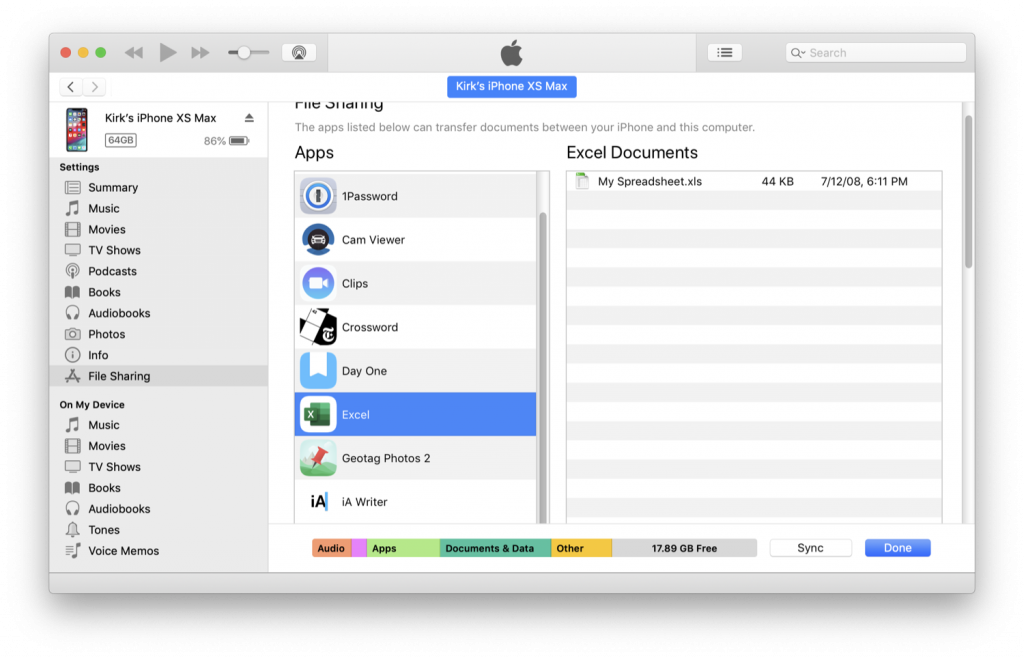The height and width of the screenshot is (658, 1024).
Task: Toggle the list view switcher in the toolbar
Action: point(724,52)
